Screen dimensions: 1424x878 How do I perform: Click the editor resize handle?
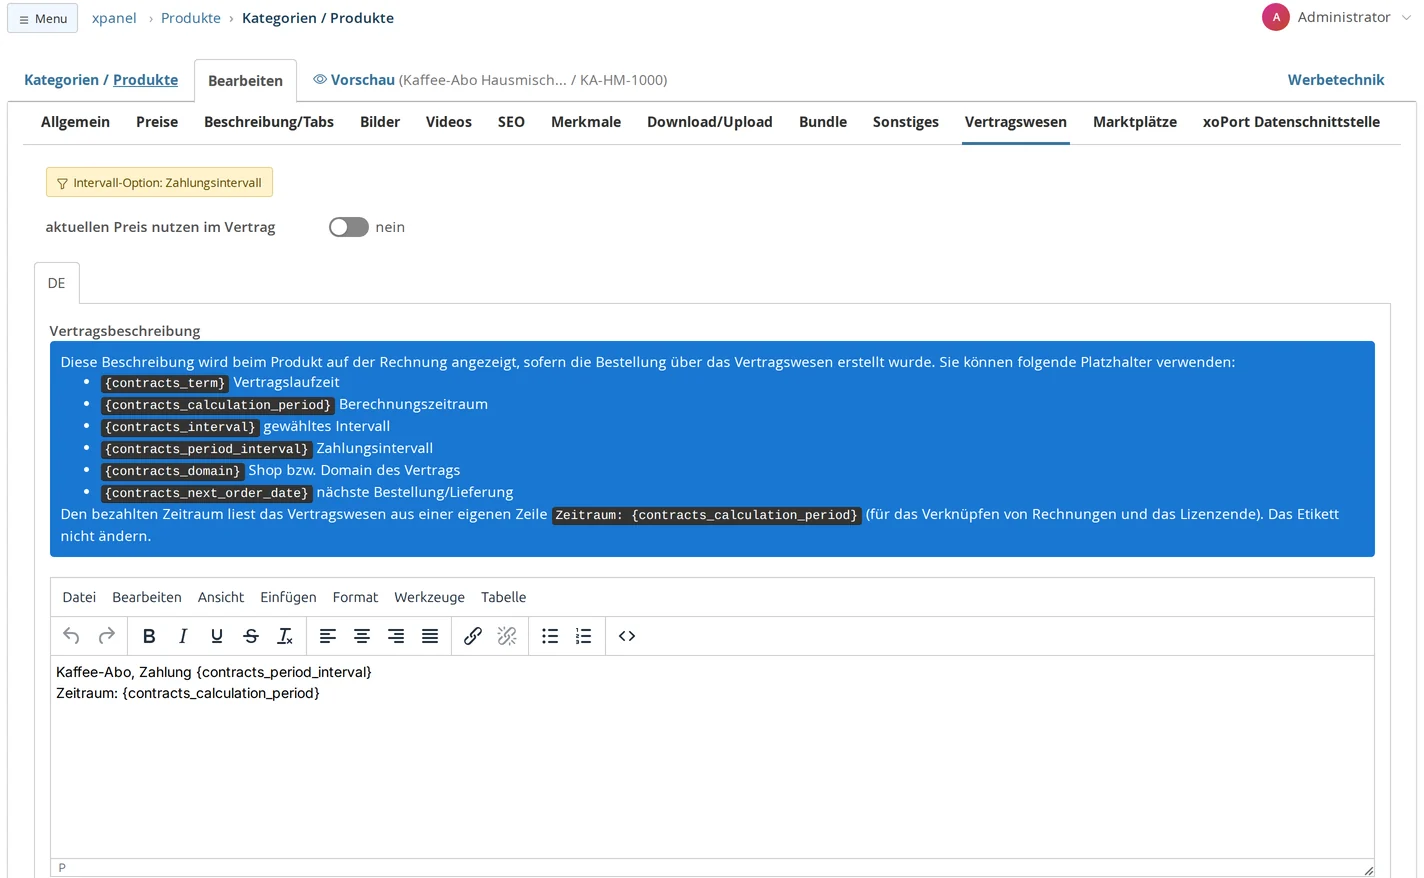click(1368, 870)
